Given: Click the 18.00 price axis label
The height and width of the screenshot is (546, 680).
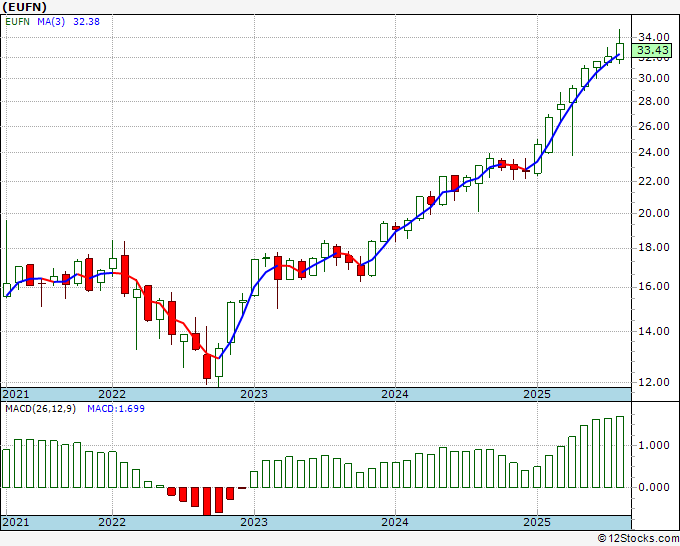Looking at the screenshot, I should 654,247.
